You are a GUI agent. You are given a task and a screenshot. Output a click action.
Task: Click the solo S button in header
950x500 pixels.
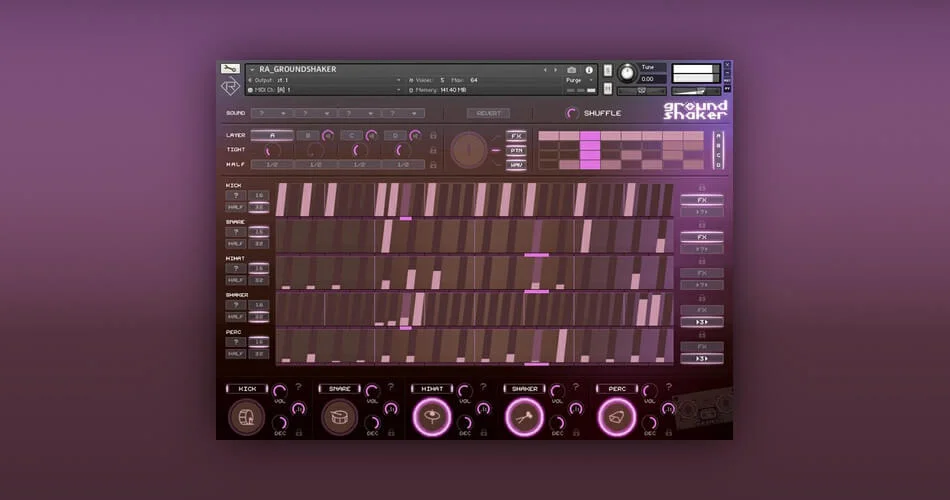click(608, 71)
